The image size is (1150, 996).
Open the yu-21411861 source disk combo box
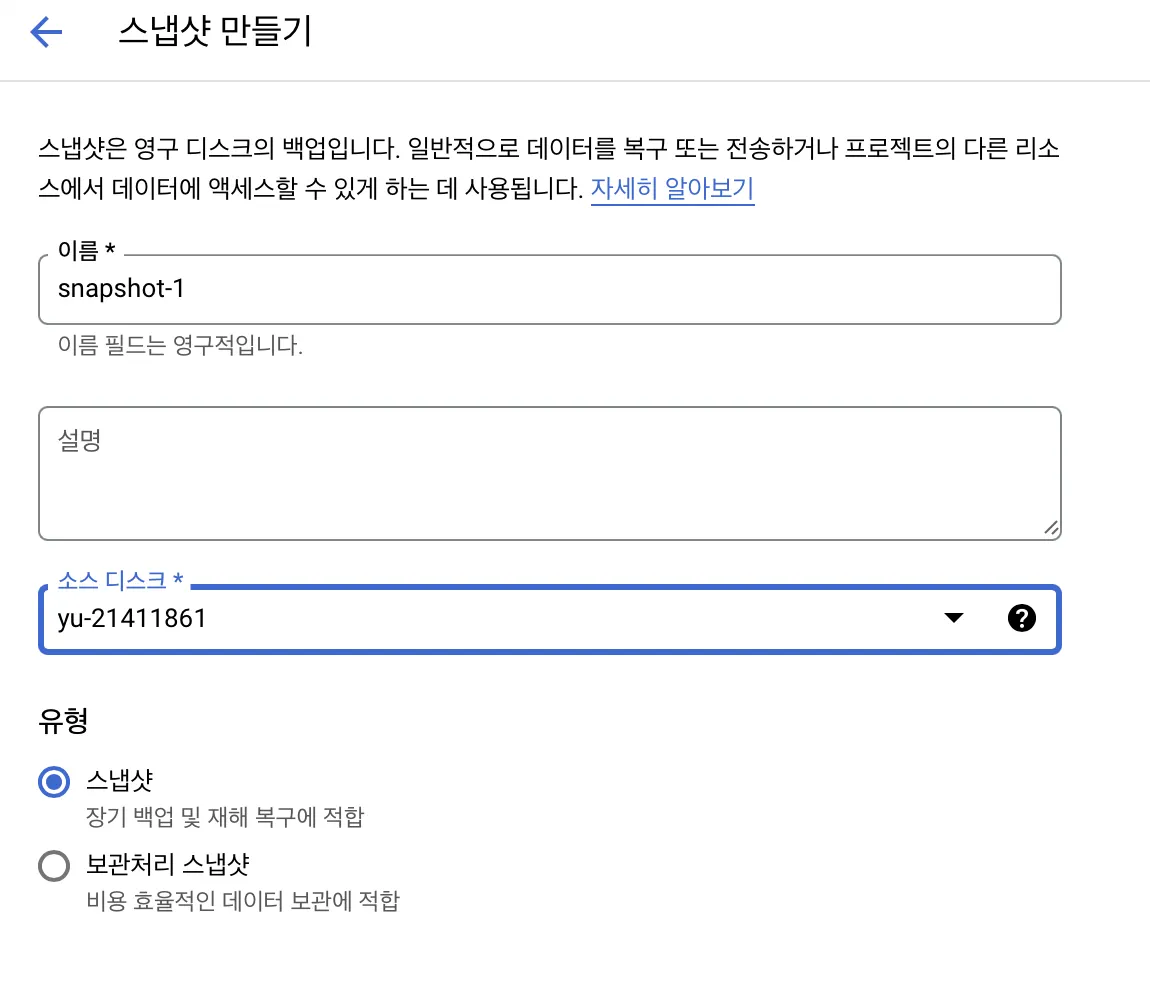[x=480, y=619]
